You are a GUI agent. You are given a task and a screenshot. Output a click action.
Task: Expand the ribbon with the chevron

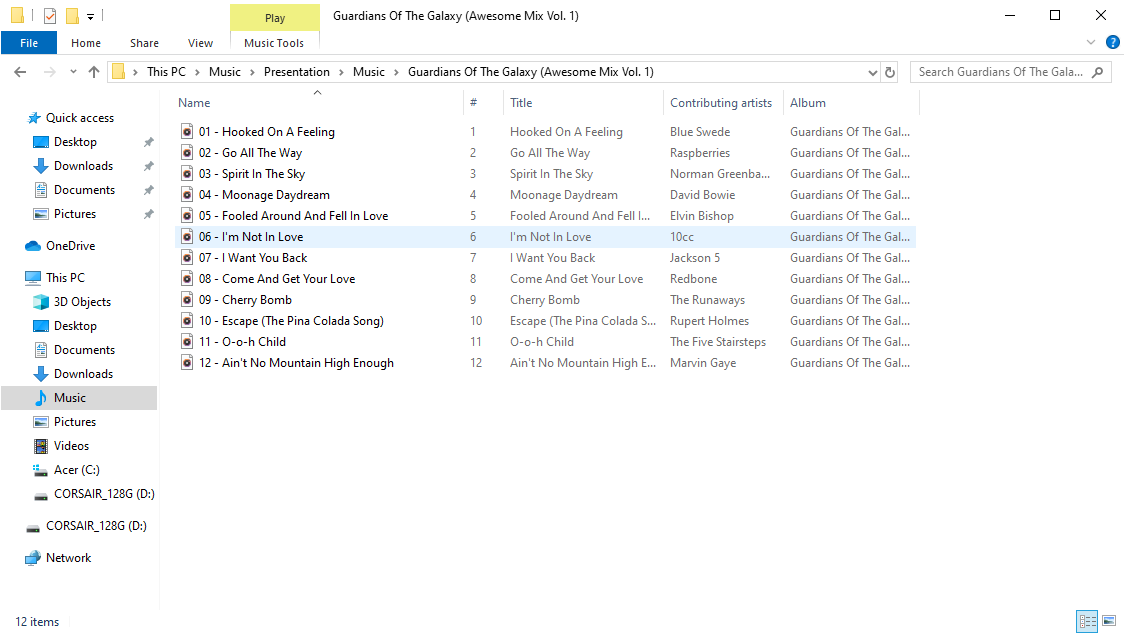[1091, 42]
